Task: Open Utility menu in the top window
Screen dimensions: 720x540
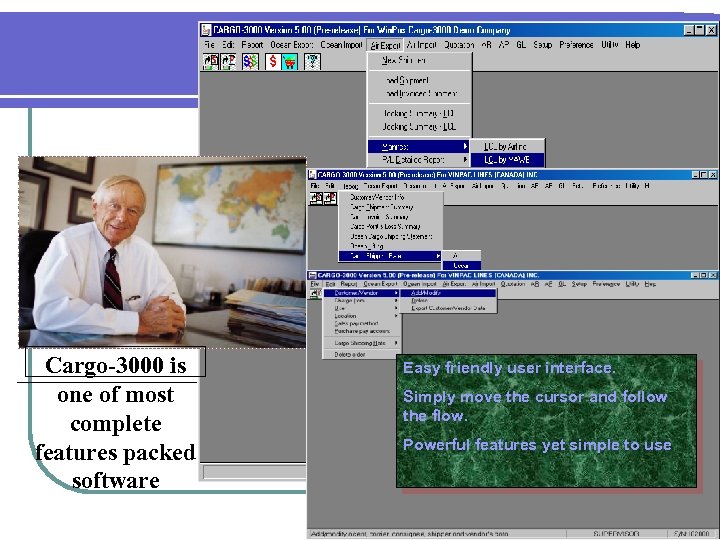Action: (610, 45)
